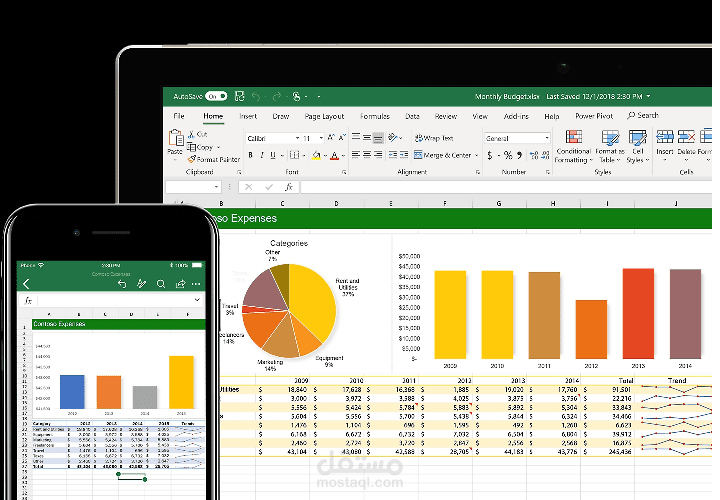
Task: Open the Font Color dropdown arrow
Action: (x=343, y=156)
